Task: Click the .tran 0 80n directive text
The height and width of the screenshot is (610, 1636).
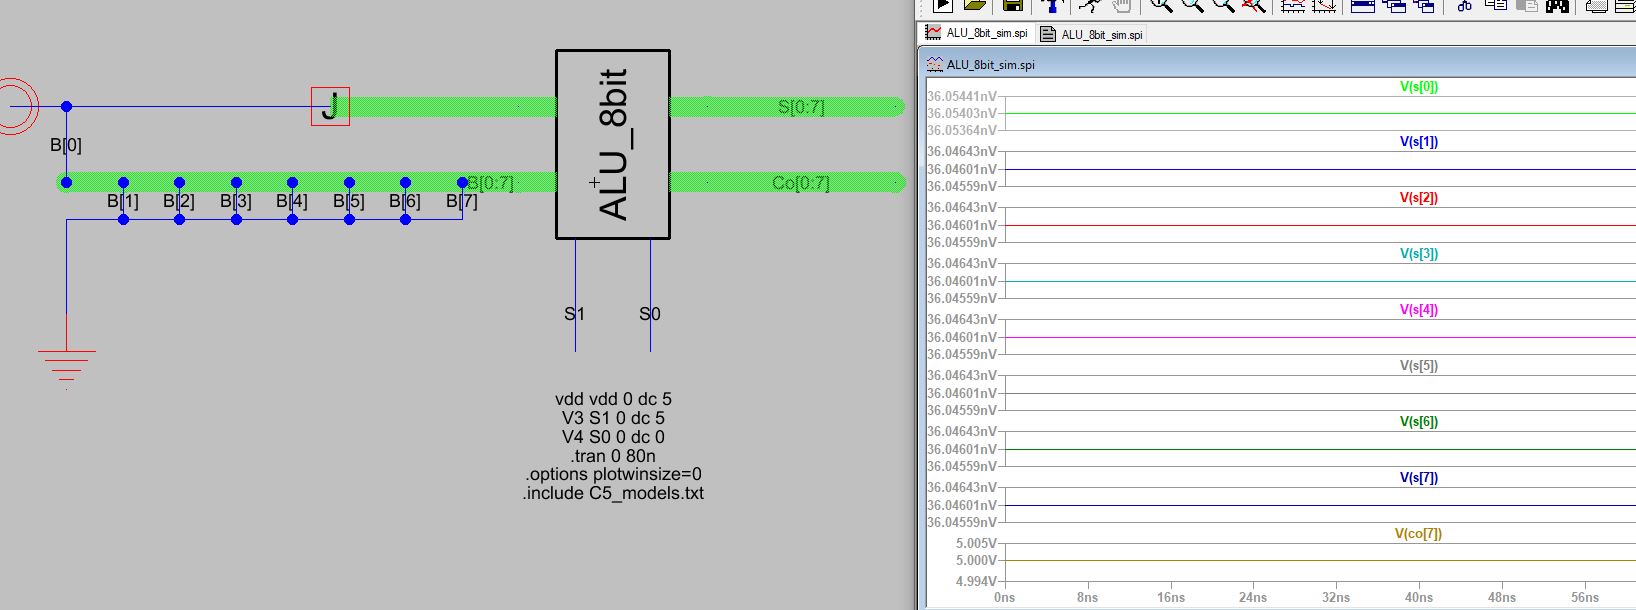Action: click(613, 456)
